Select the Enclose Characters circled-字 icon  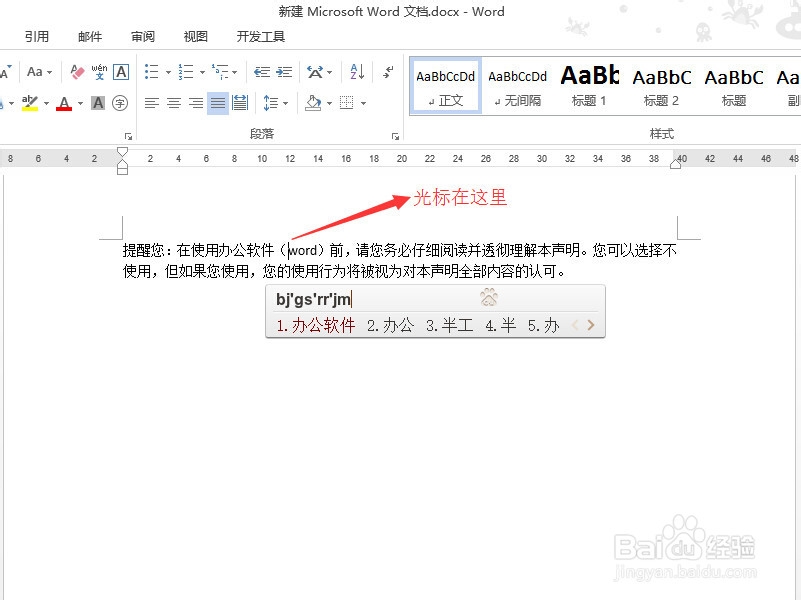(119, 103)
